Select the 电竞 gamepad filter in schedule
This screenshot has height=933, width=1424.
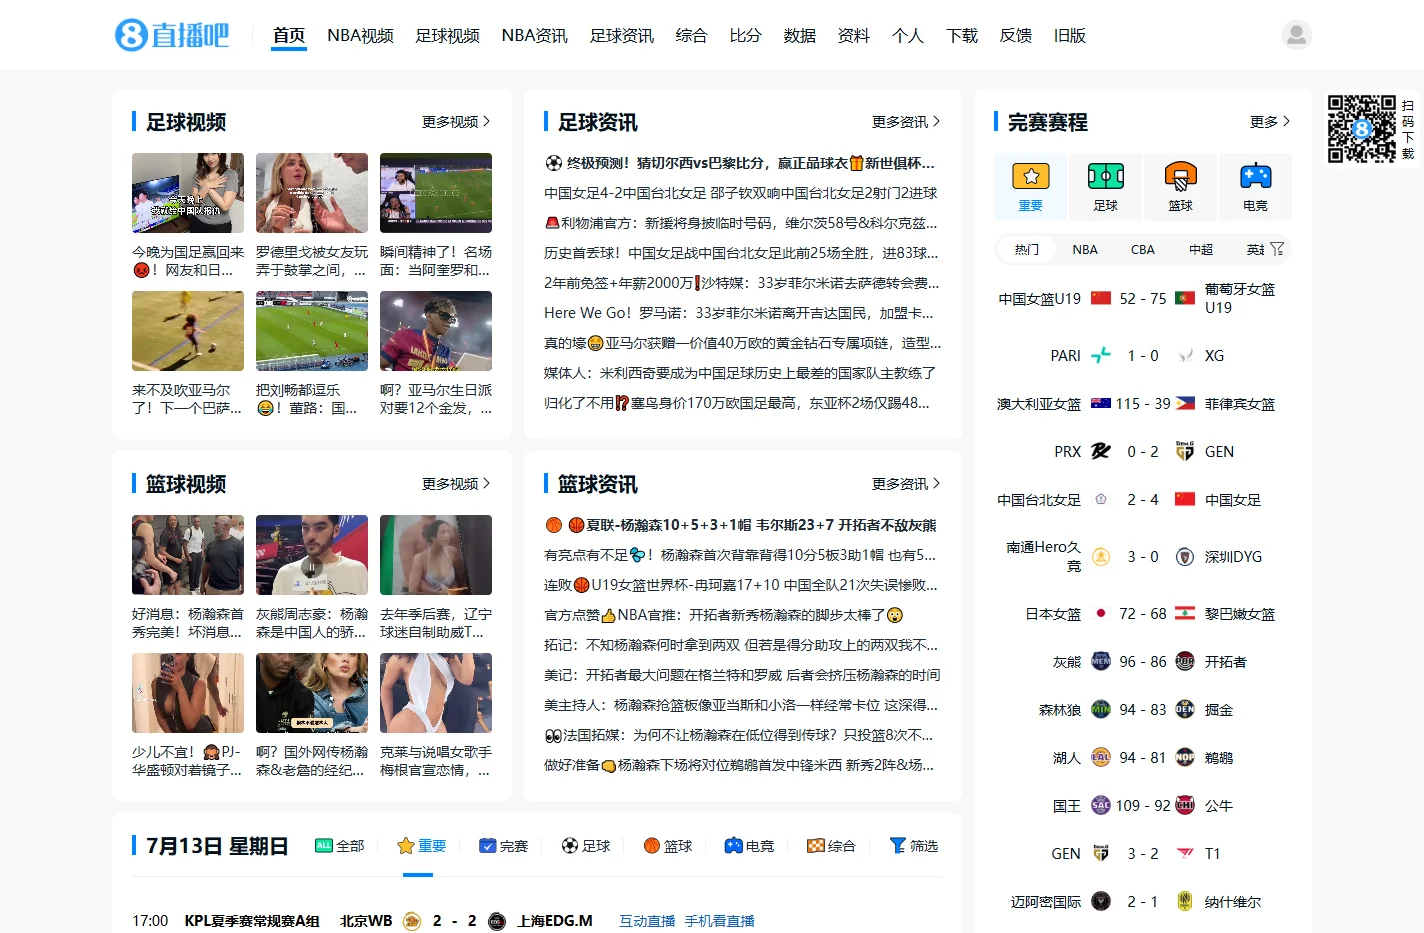[749, 846]
